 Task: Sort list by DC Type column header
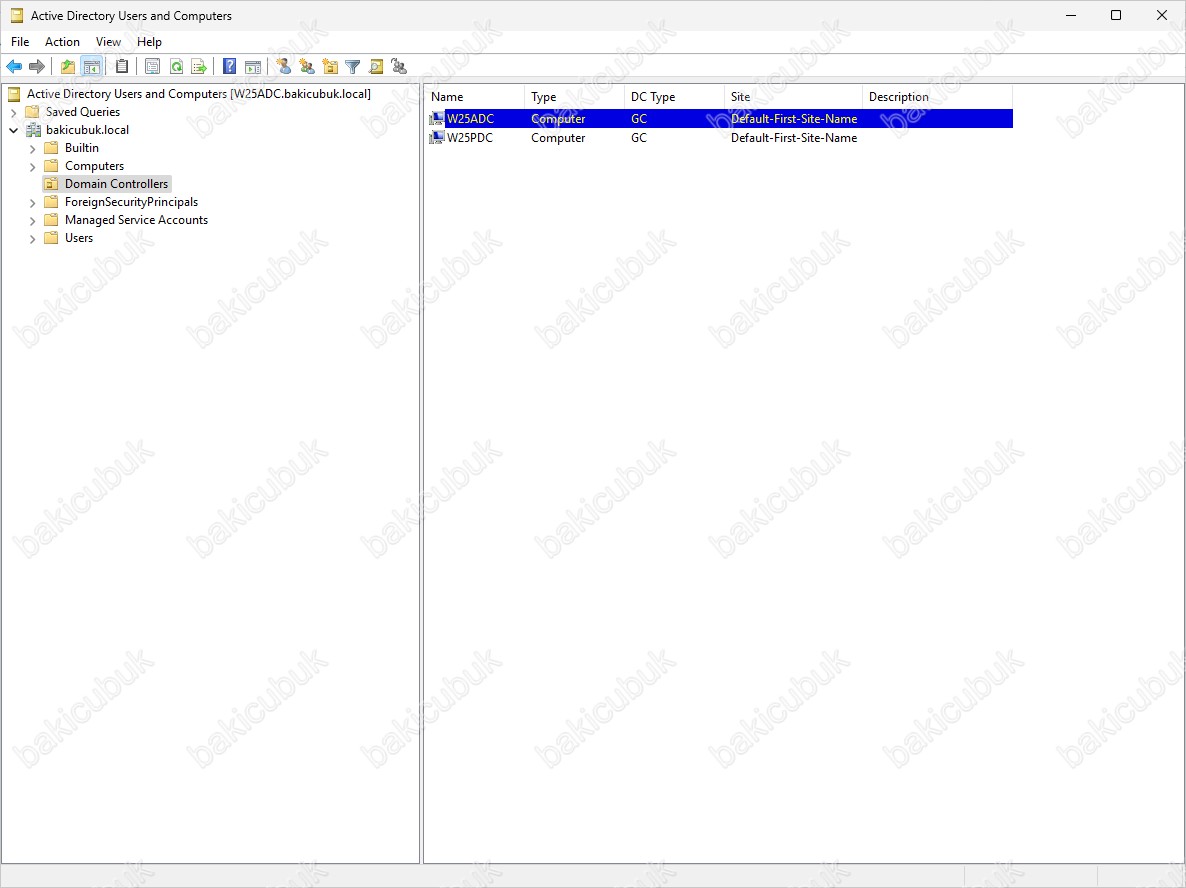pos(674,97)
